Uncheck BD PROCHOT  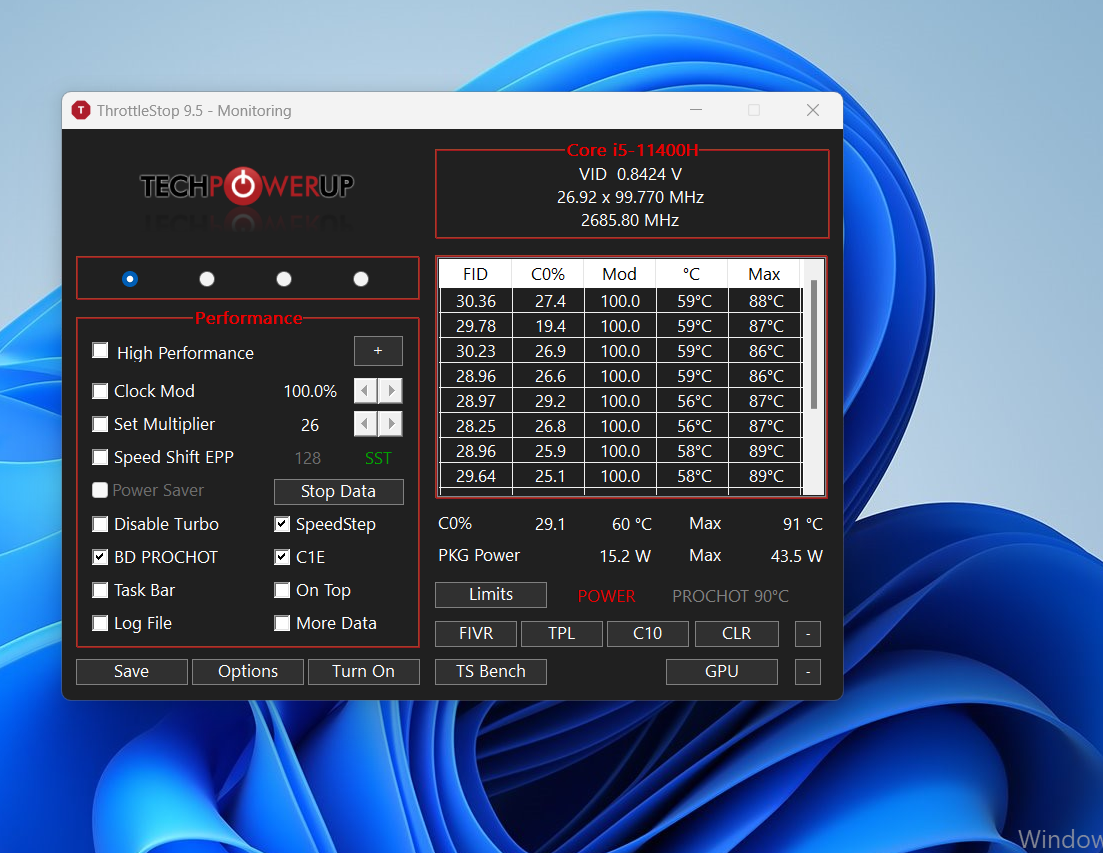100,557
